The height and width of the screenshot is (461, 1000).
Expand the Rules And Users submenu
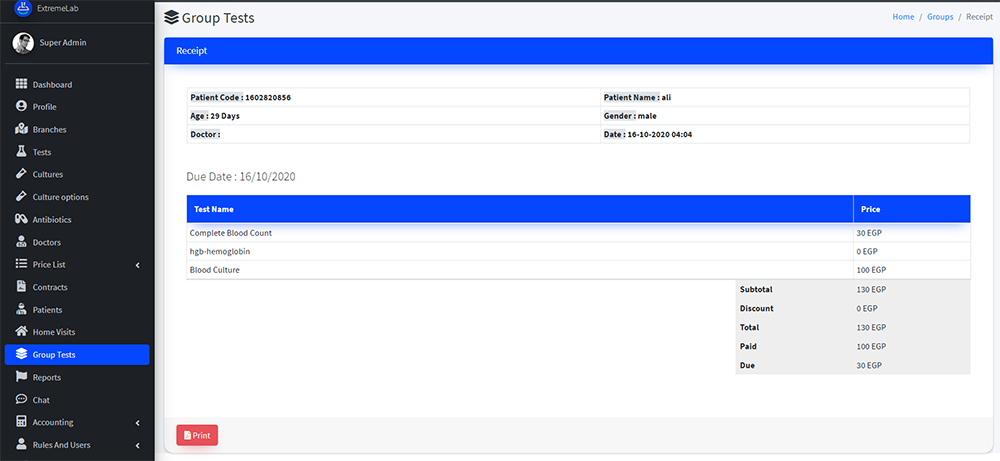[x=137, y=445]
